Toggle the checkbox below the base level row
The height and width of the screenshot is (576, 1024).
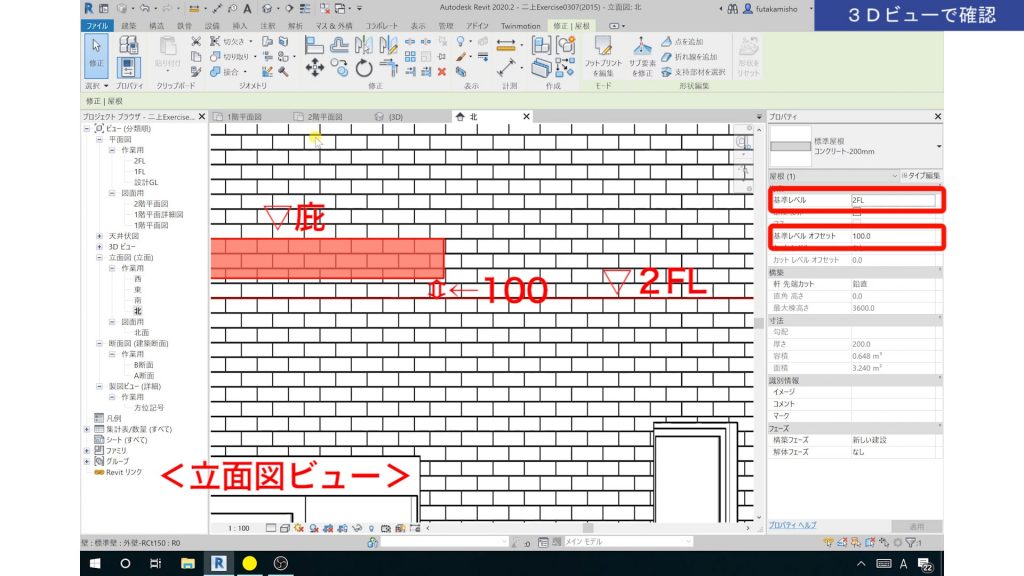[x=855, y=213]
